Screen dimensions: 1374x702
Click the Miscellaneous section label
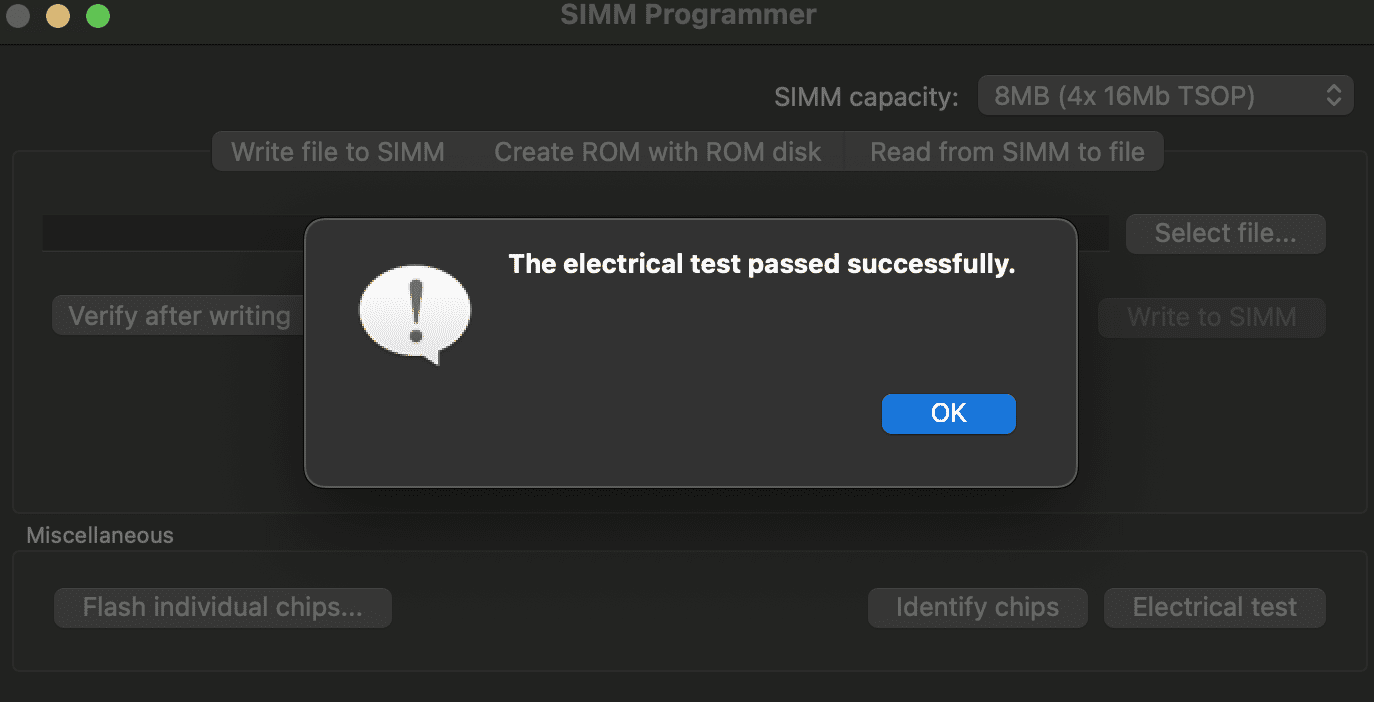(x=100, y=535)
